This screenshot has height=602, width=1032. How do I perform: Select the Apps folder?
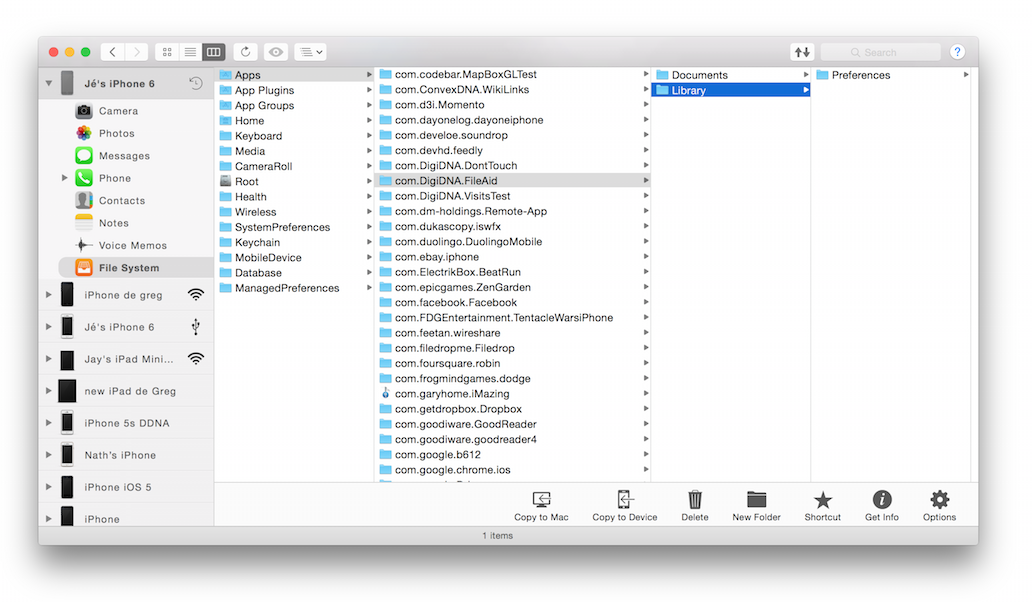[294, 75]
